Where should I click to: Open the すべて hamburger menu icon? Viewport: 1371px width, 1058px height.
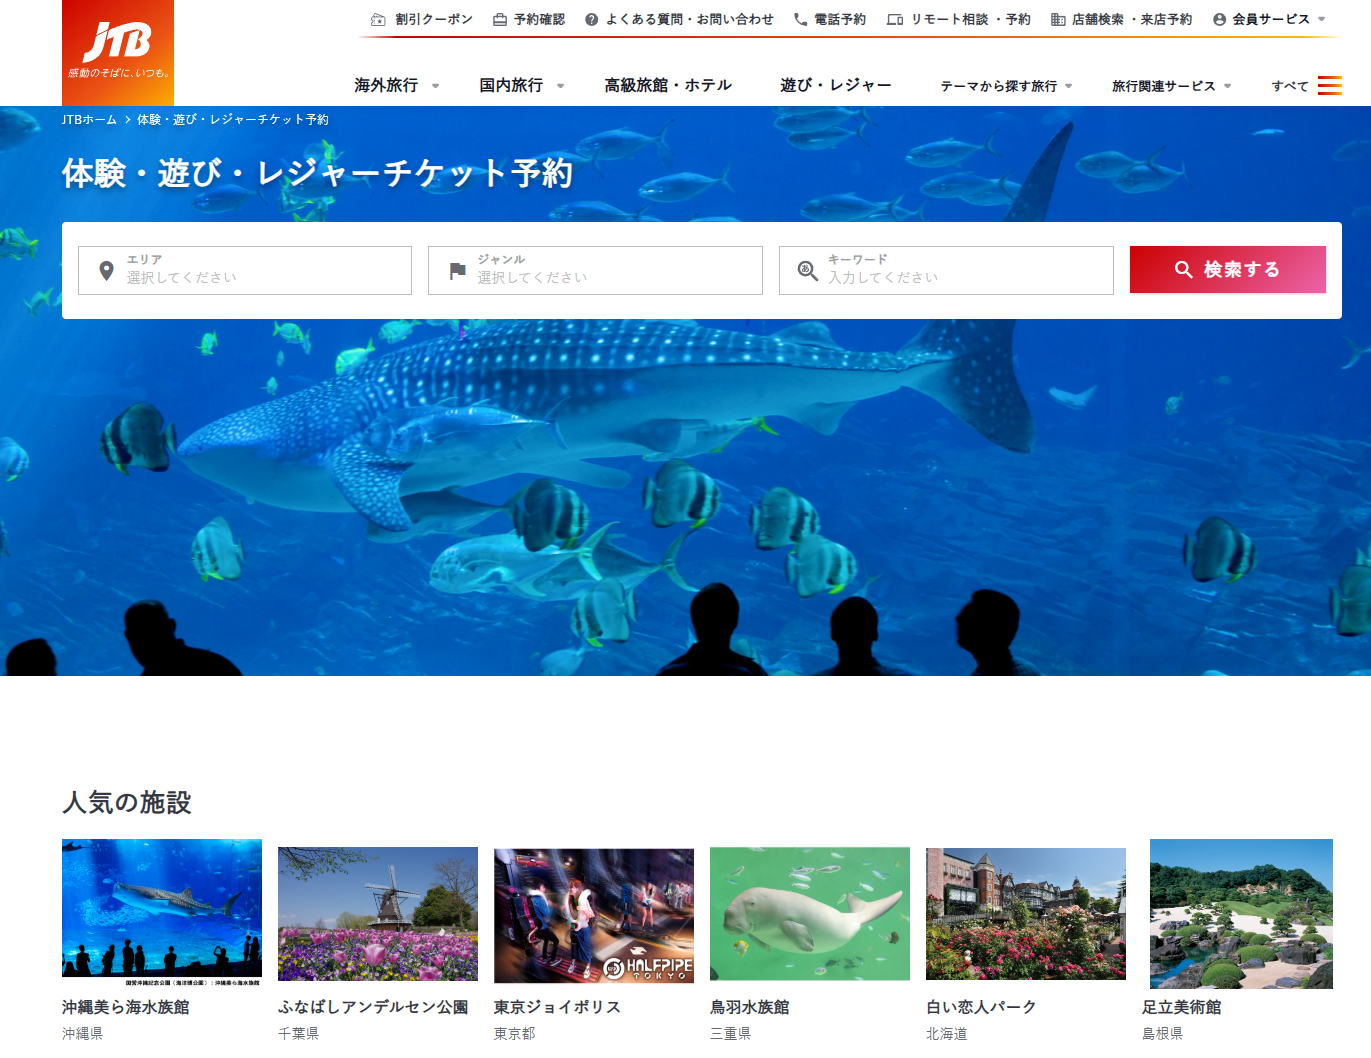tap(1330, 86)
